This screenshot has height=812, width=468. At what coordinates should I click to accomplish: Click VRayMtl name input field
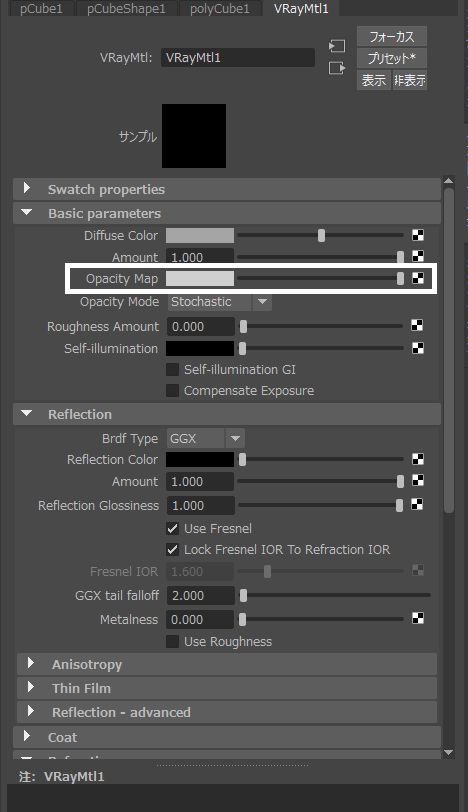(238, 57)
